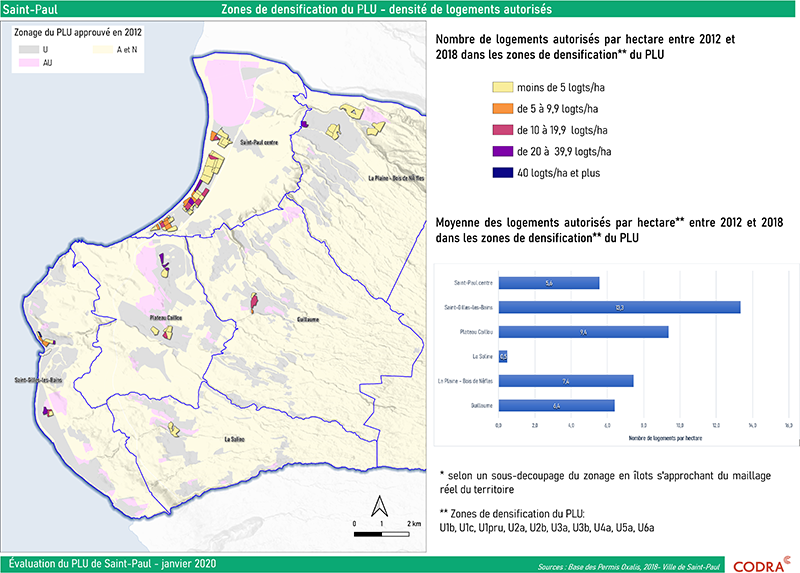Click the pink 'AU' zoning legend swatch
This screenshot has width=800, height=573.
pos(29,62)
